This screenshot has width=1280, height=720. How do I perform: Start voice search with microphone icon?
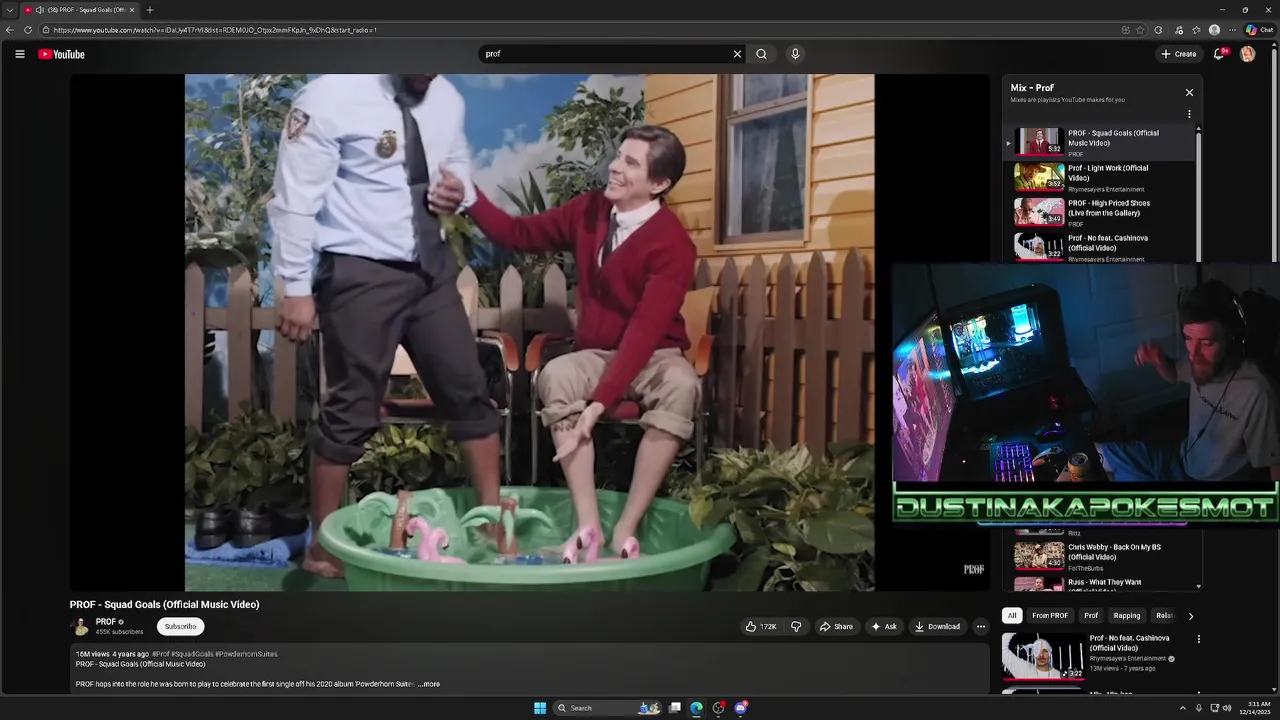(x=795, y=54)
